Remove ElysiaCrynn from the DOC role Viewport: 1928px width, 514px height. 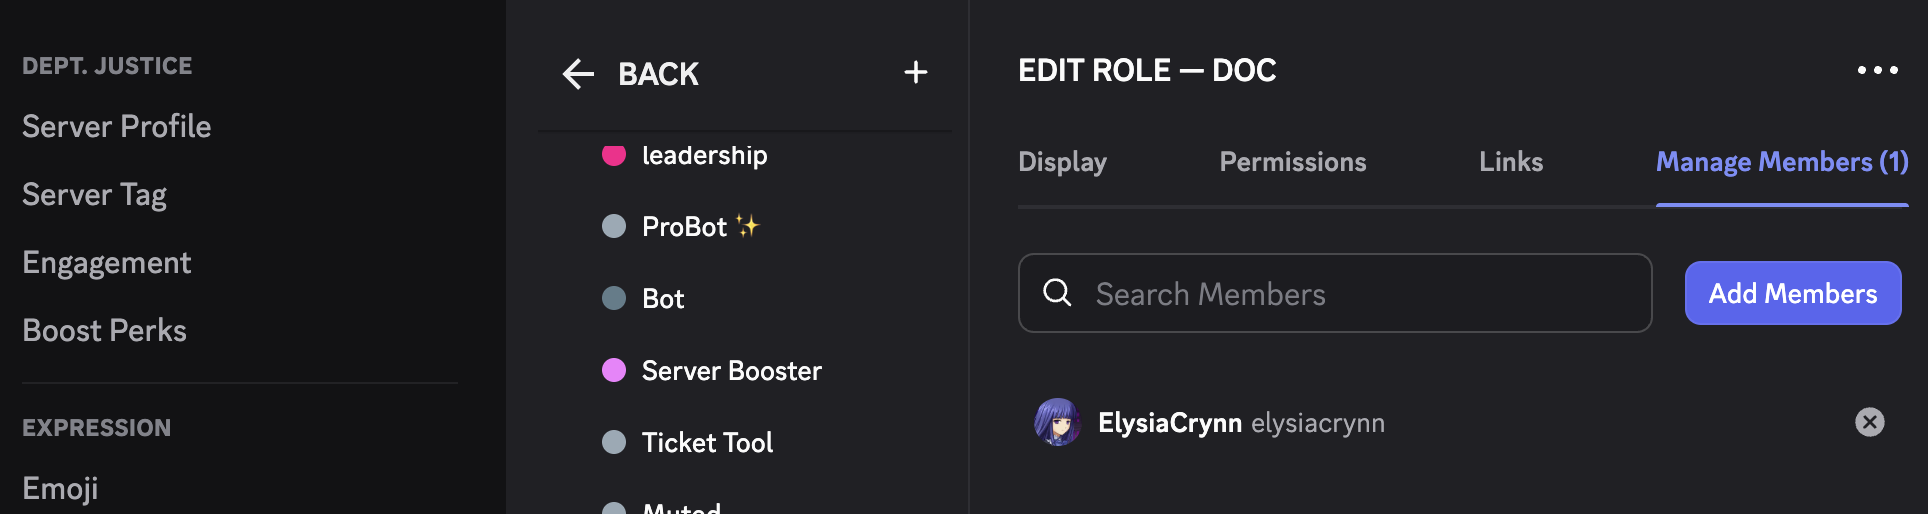point(1869,422)
